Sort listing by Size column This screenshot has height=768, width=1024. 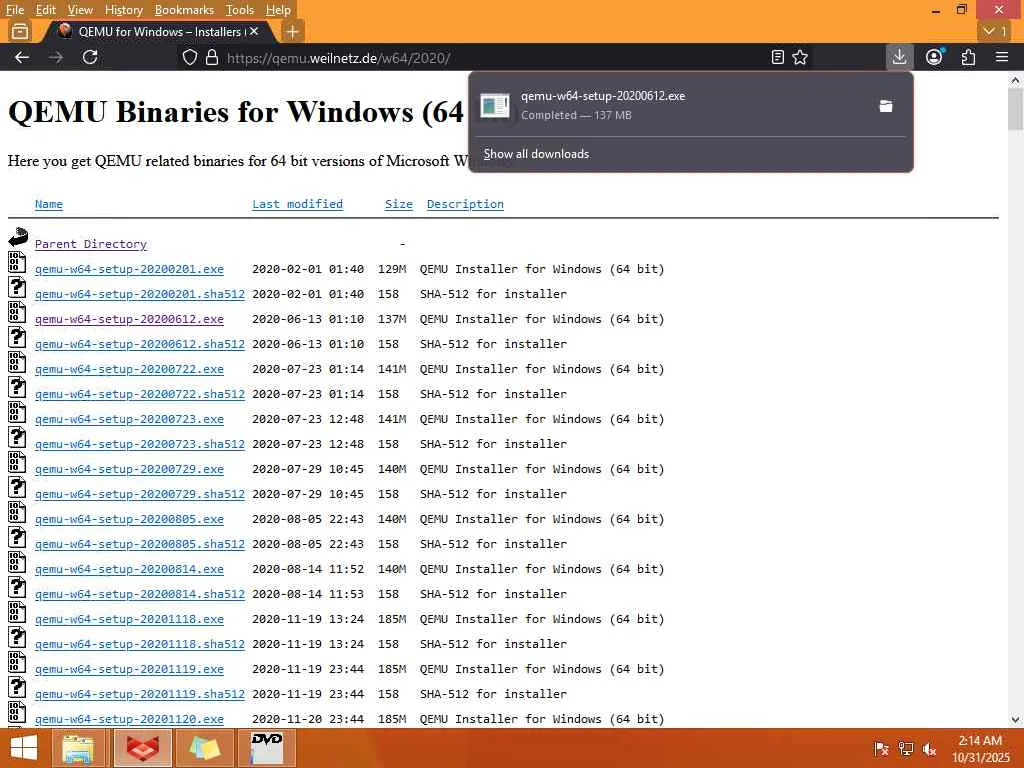(398, 204)
